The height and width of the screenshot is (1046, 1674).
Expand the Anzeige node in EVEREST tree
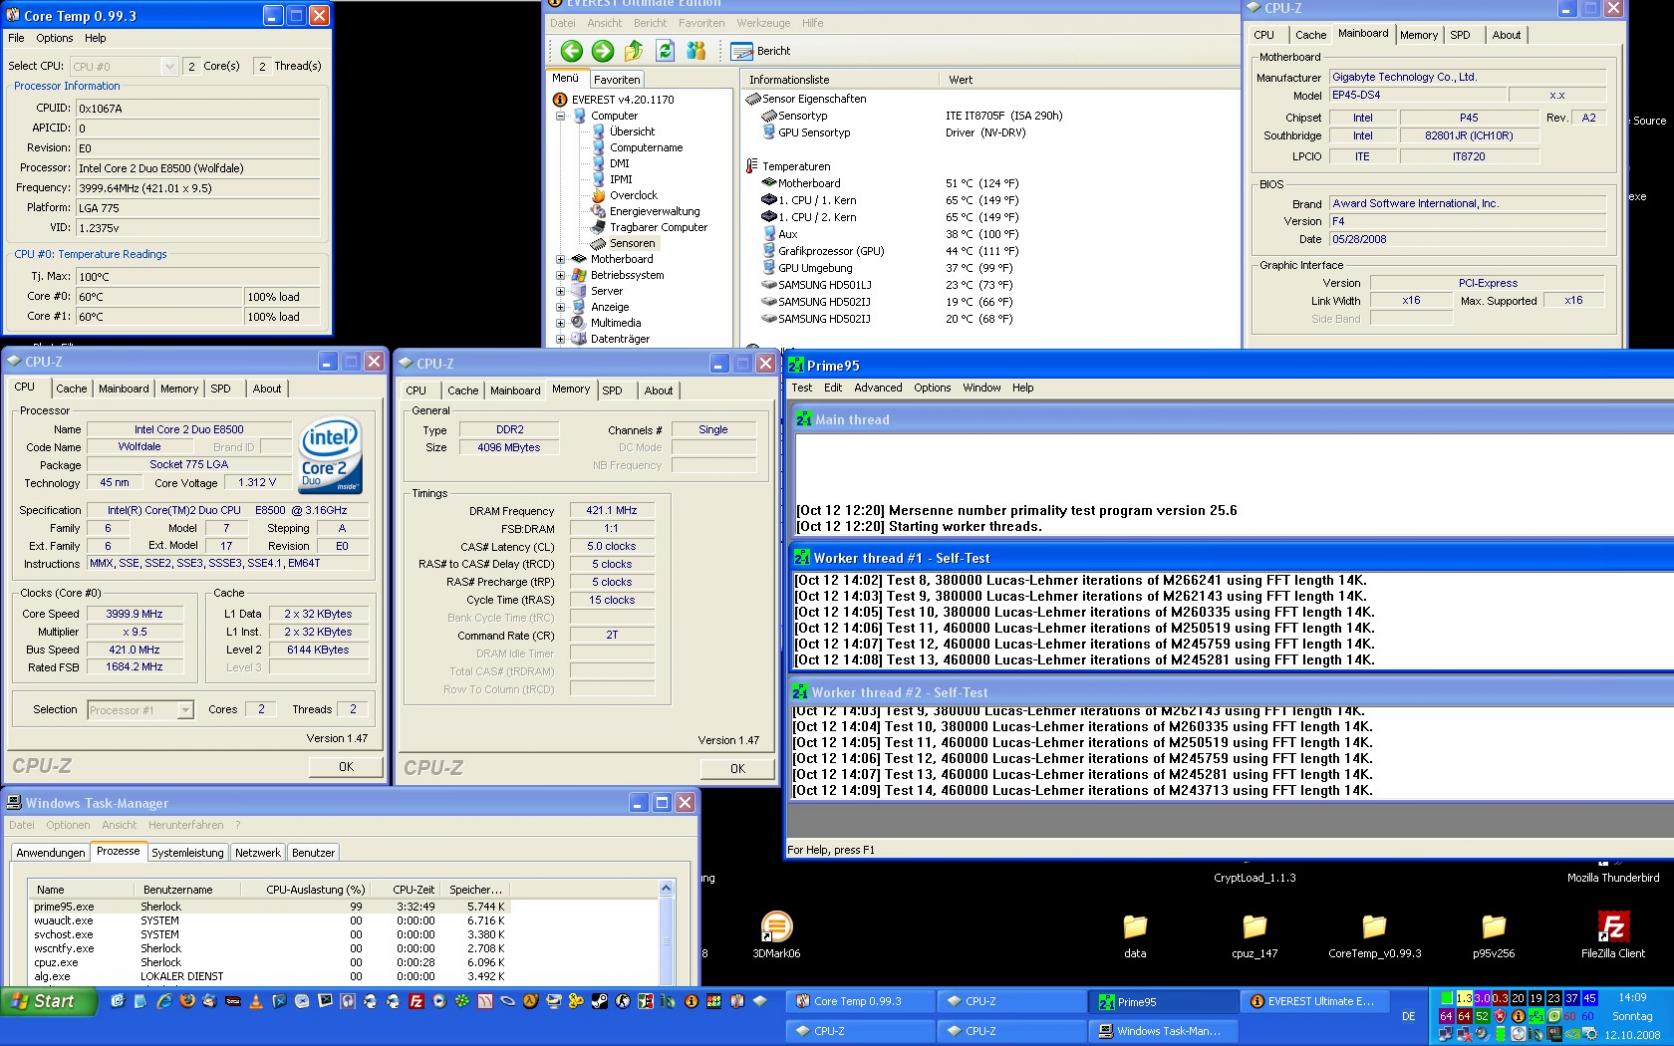pos(561,307)
